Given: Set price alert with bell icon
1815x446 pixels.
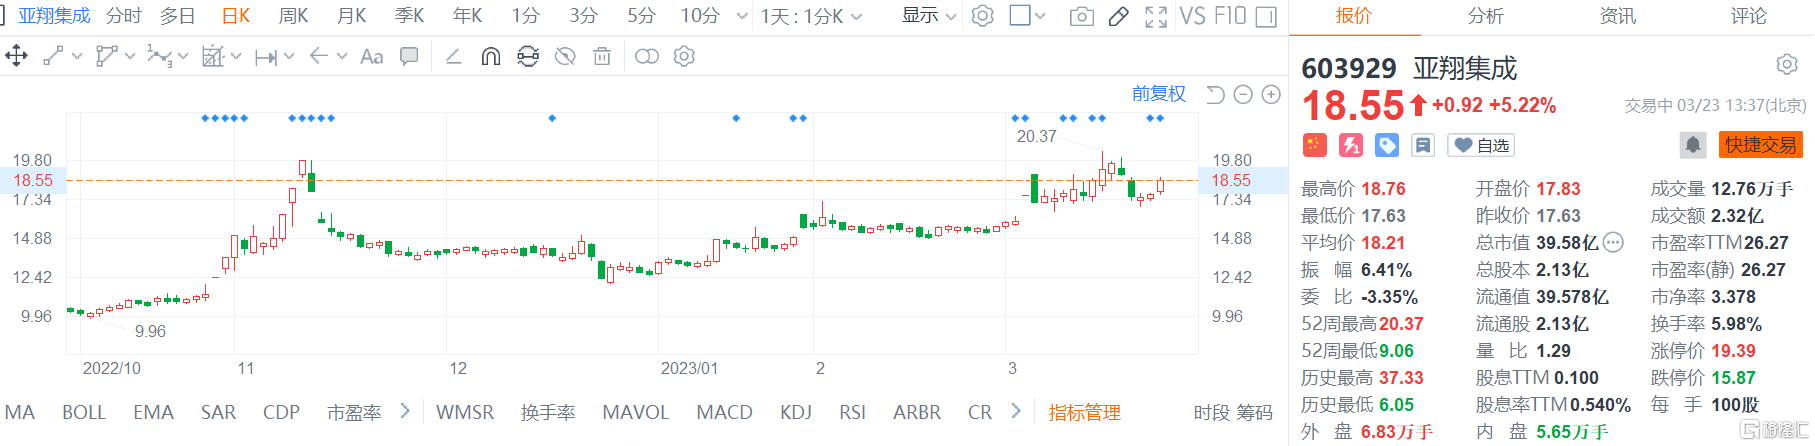Looking at the screenshot, I should point(1693,145).
